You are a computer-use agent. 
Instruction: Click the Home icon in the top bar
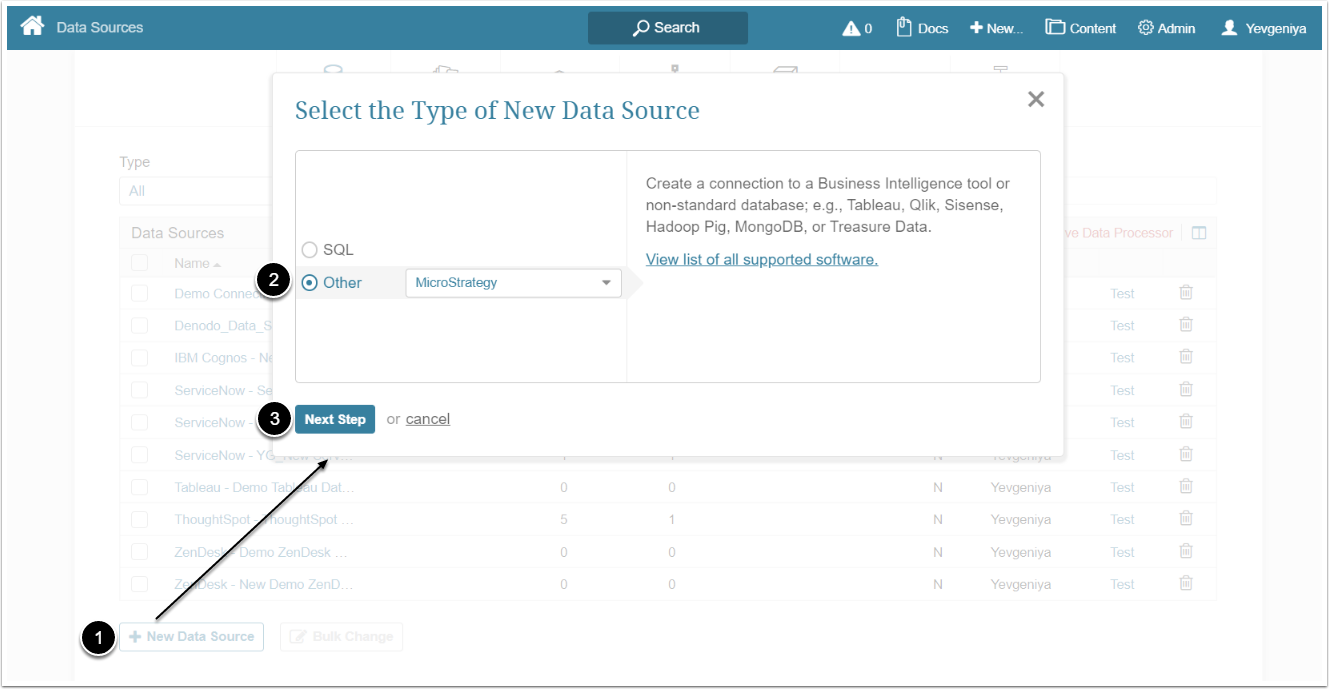(x=32, y=27)
